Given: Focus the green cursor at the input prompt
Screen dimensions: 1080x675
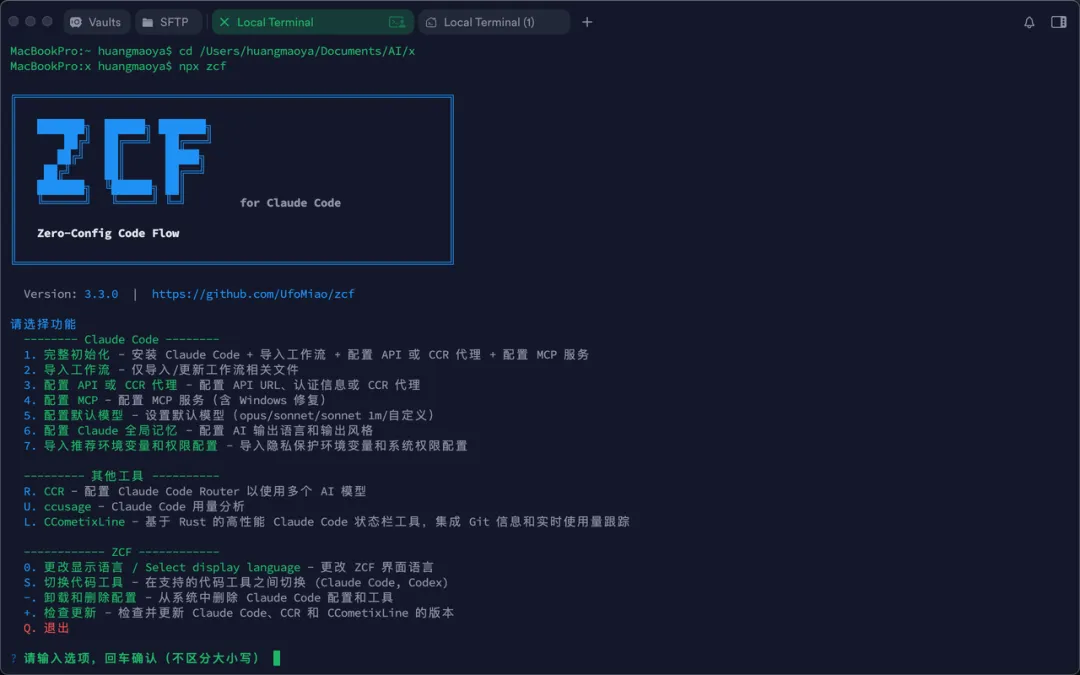Looking at the screenshot, I should (276, 658).
